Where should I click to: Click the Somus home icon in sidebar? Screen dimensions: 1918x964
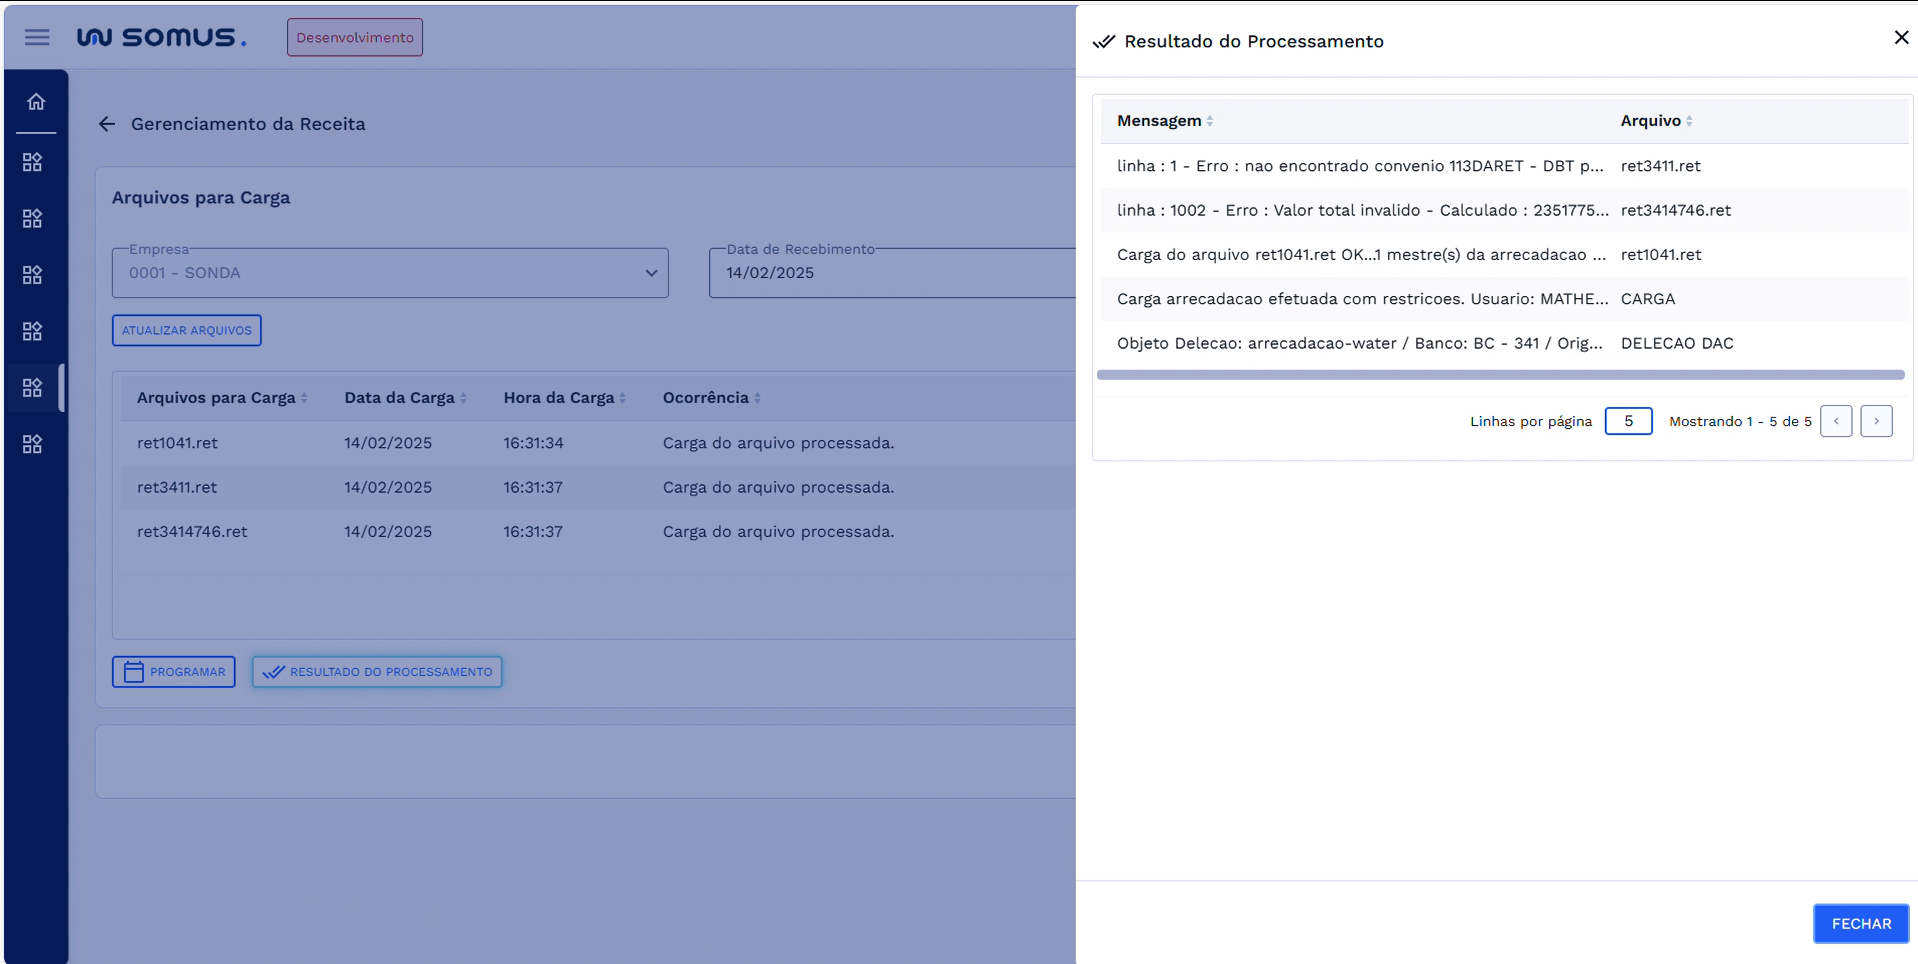(36, 101)
